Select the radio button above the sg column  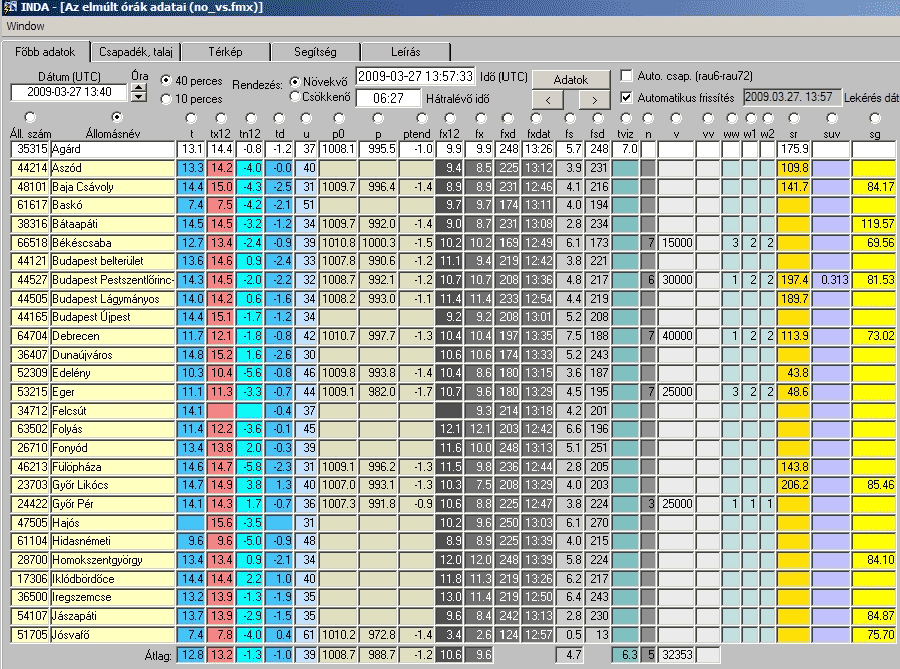click(875, 118)
